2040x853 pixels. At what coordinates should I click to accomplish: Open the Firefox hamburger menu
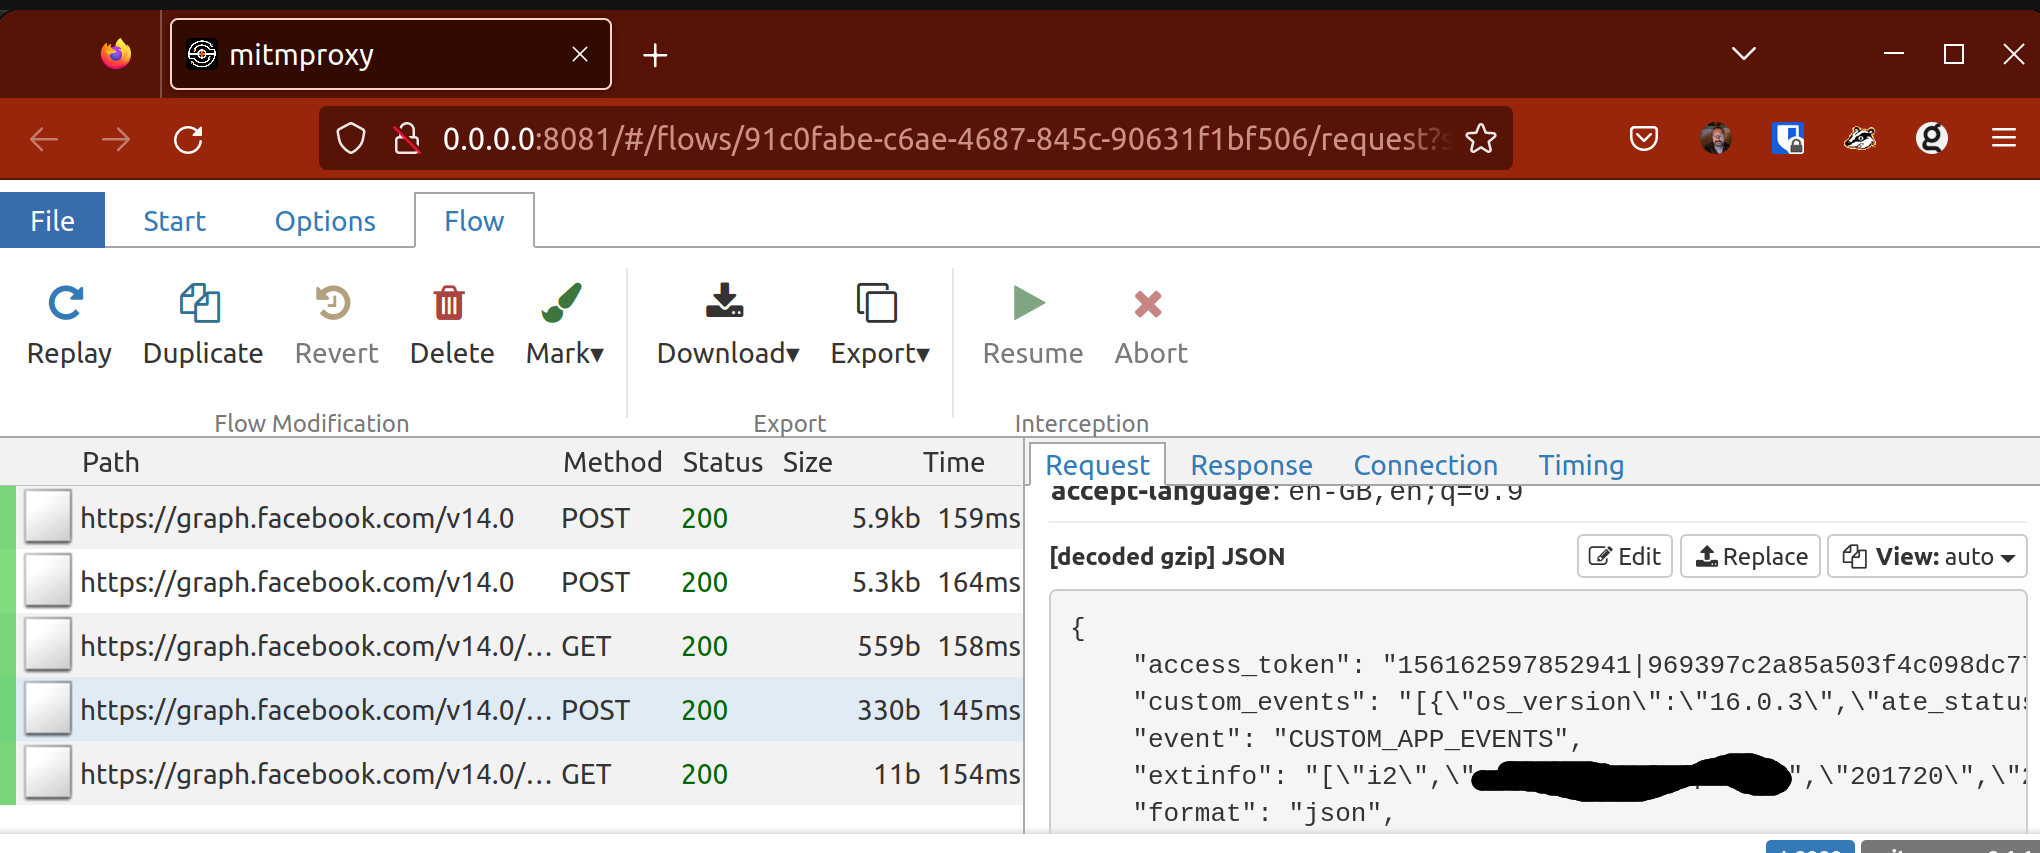point(2003,139)
